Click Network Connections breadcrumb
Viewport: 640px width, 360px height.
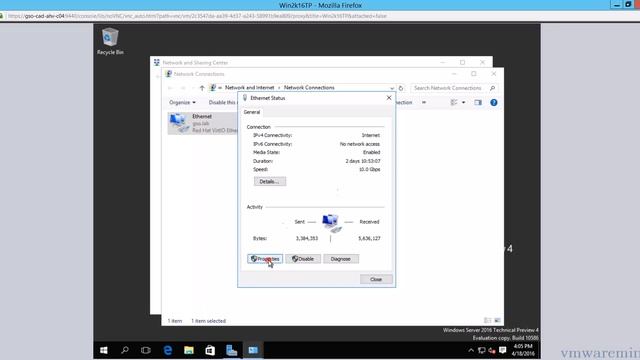[309, 88]
